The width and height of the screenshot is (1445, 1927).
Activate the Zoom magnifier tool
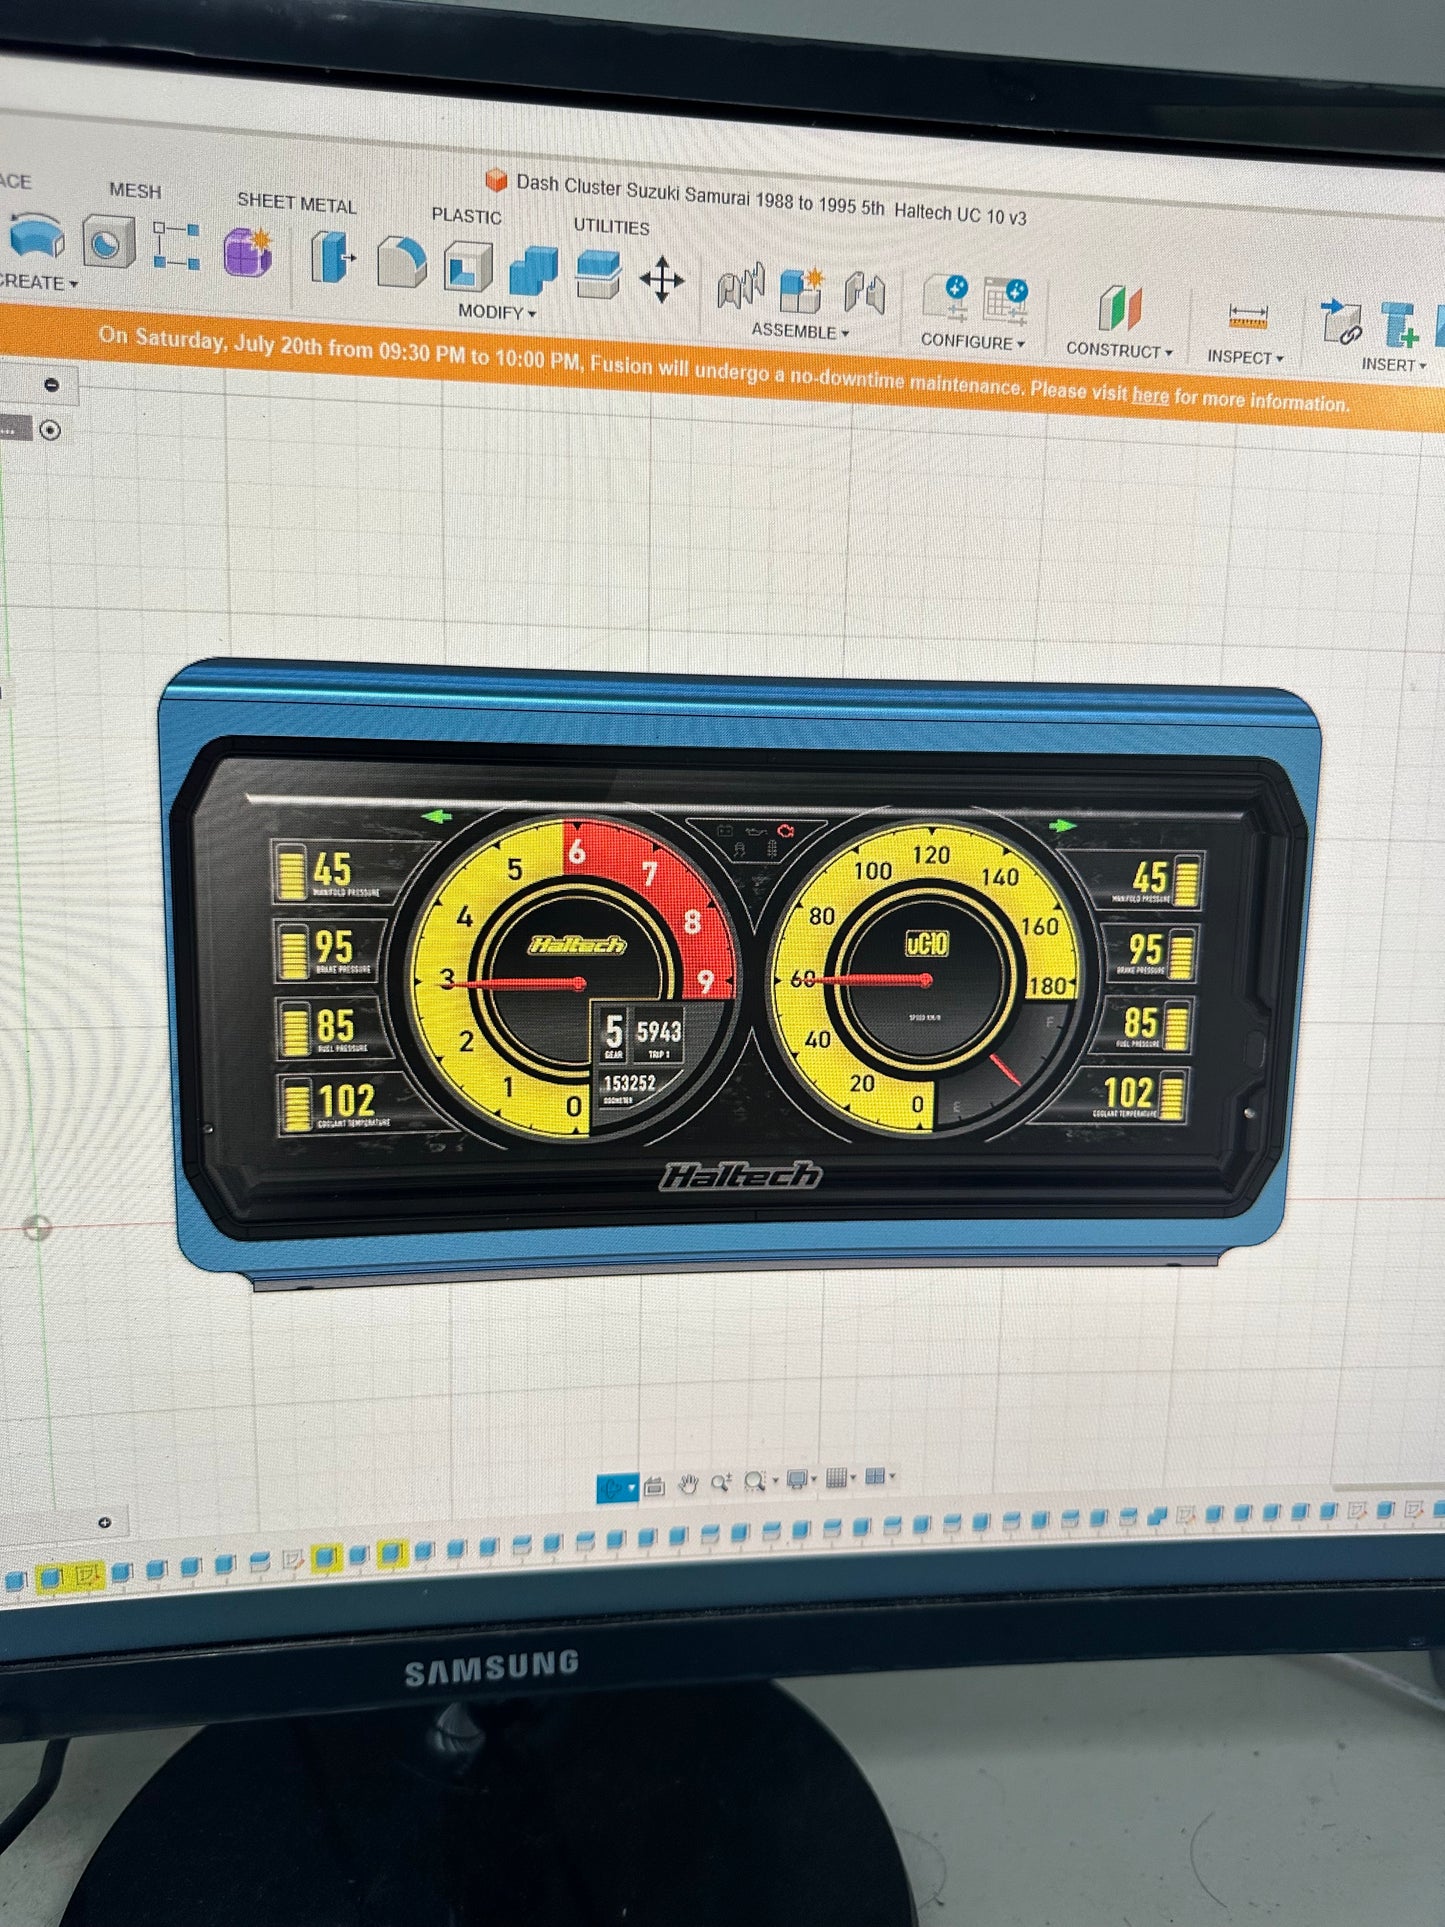[x=720, y=1483]
